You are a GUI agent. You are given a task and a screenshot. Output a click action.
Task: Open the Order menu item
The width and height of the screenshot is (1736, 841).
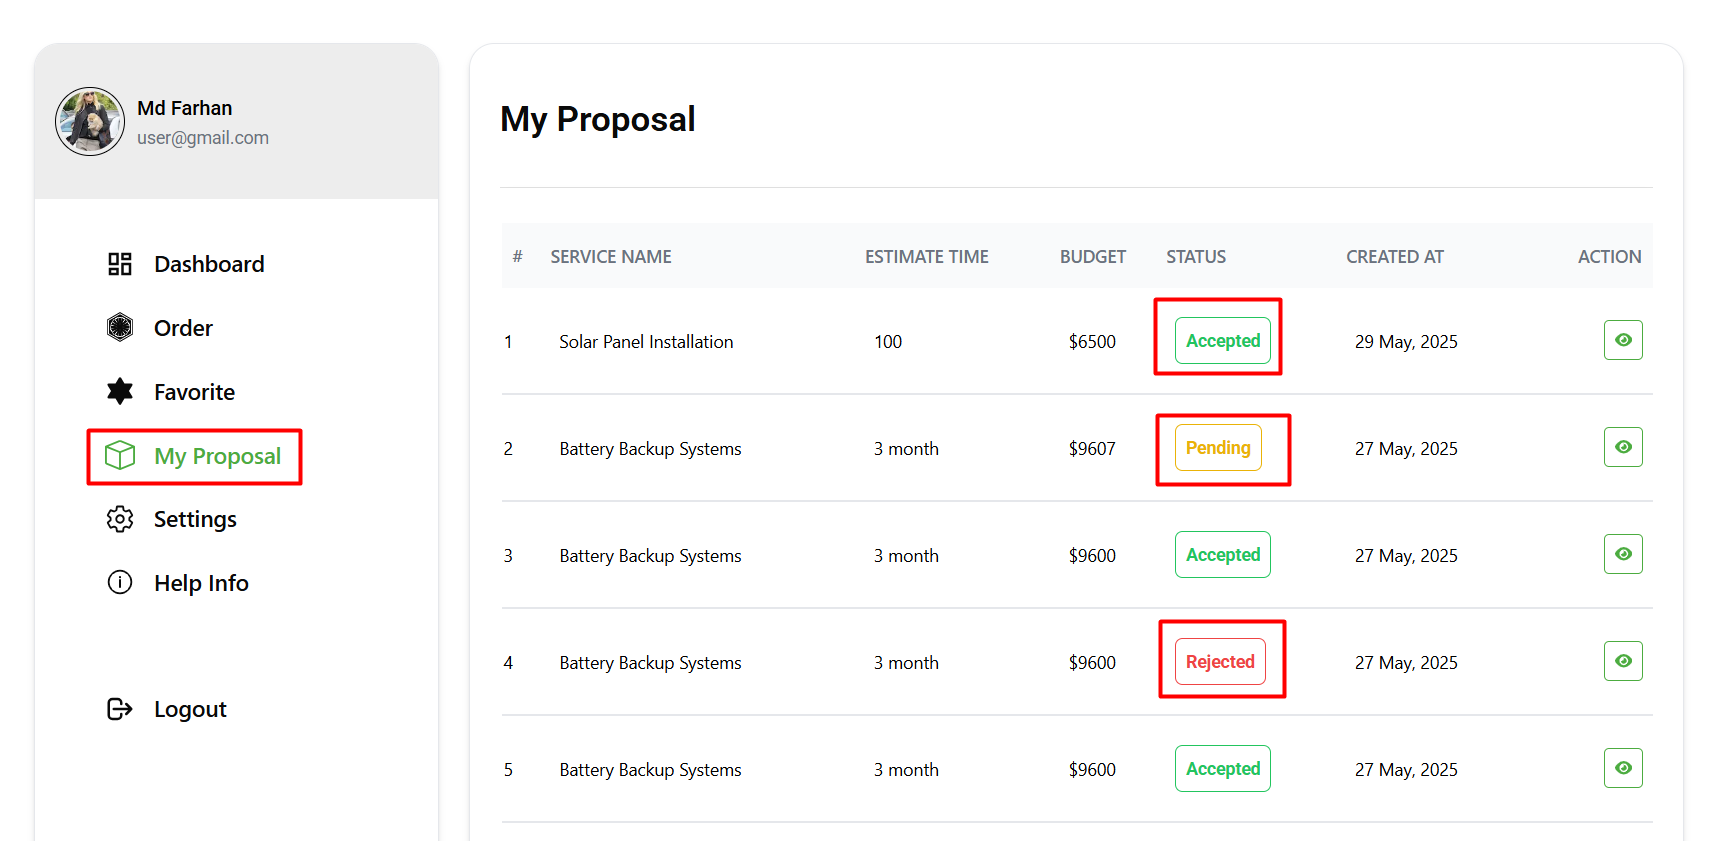point(183,328)
